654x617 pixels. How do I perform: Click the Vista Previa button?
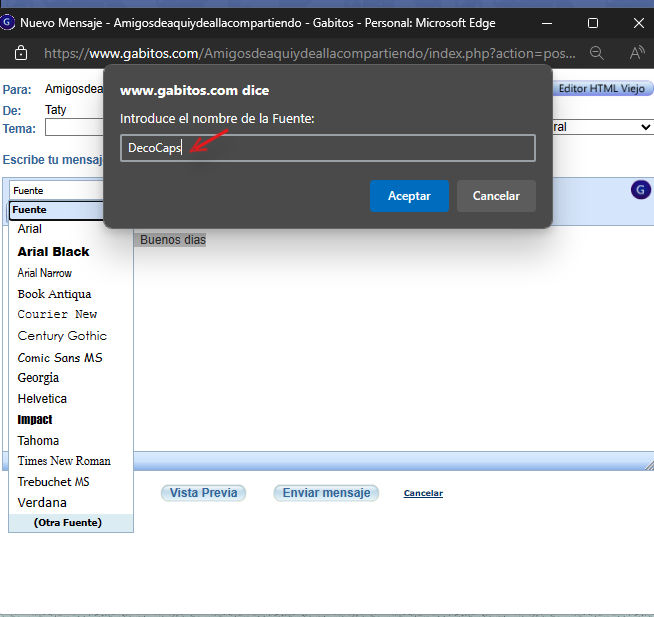203,493
